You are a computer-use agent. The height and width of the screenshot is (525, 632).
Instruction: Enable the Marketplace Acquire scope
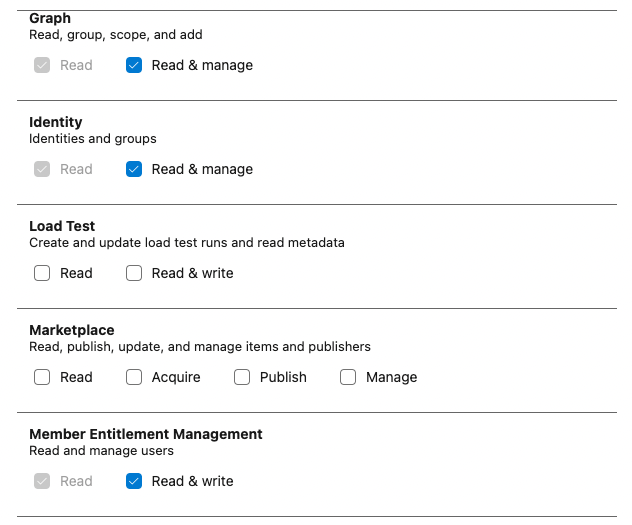pos(134,378)
